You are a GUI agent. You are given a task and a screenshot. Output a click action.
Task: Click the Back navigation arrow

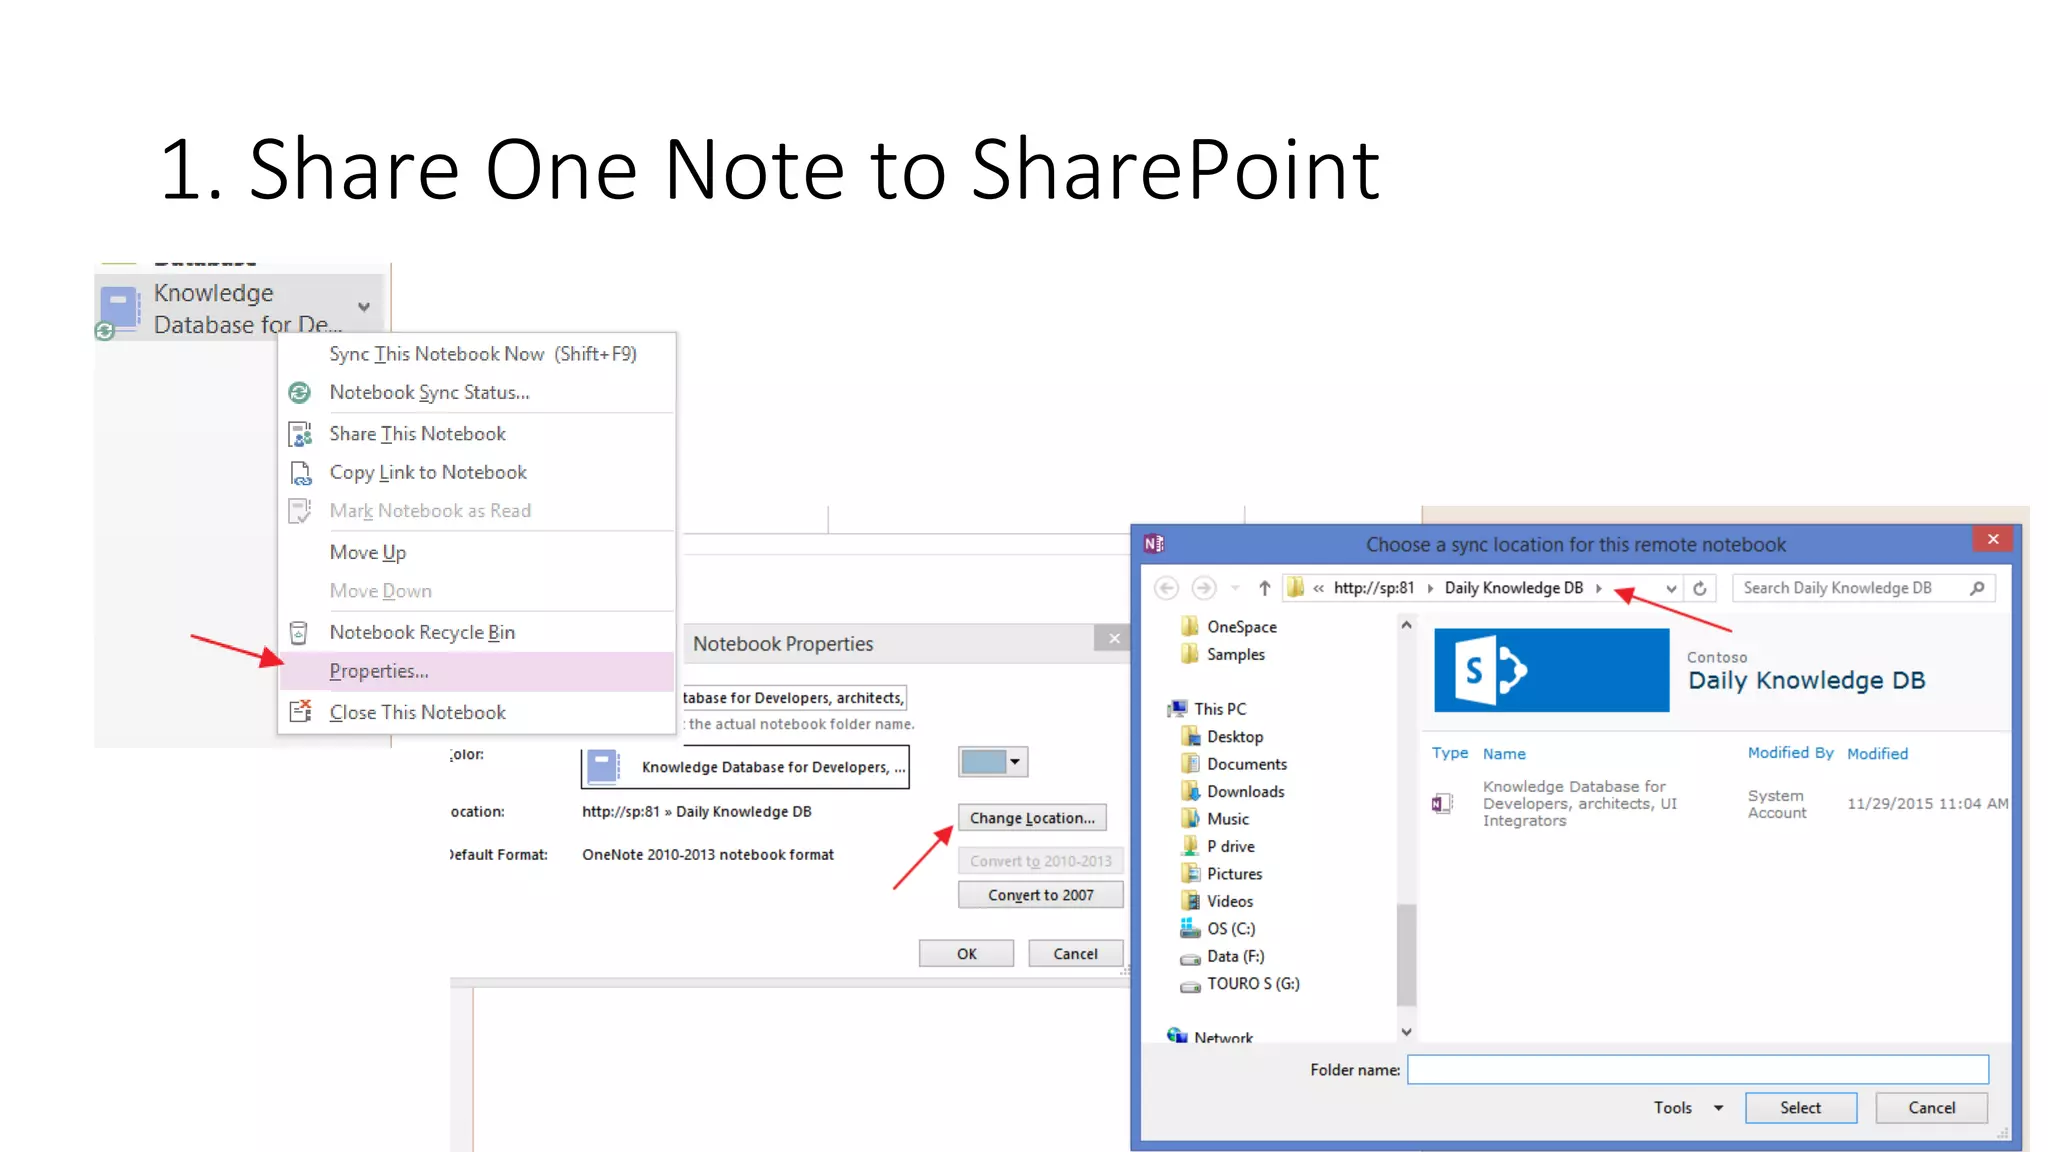pos(1166,589)
